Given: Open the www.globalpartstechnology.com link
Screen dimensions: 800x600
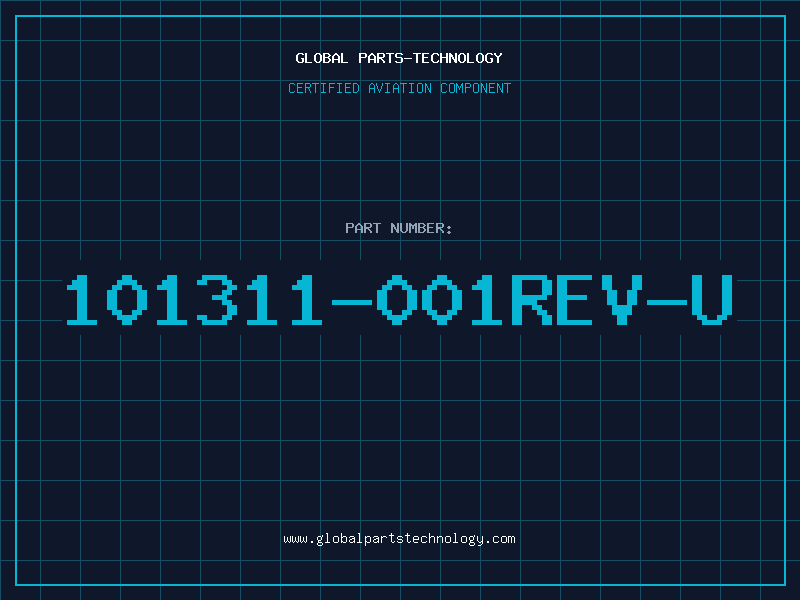Looking at the screenshot, I should click(399, 539).
